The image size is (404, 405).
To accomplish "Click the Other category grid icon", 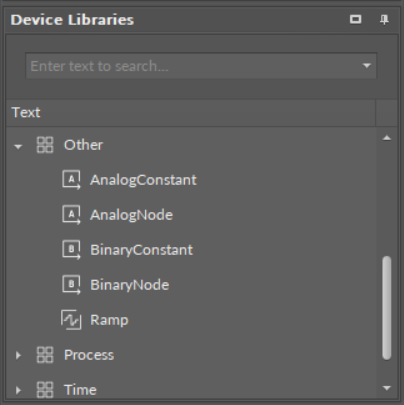I will point(45,145).
